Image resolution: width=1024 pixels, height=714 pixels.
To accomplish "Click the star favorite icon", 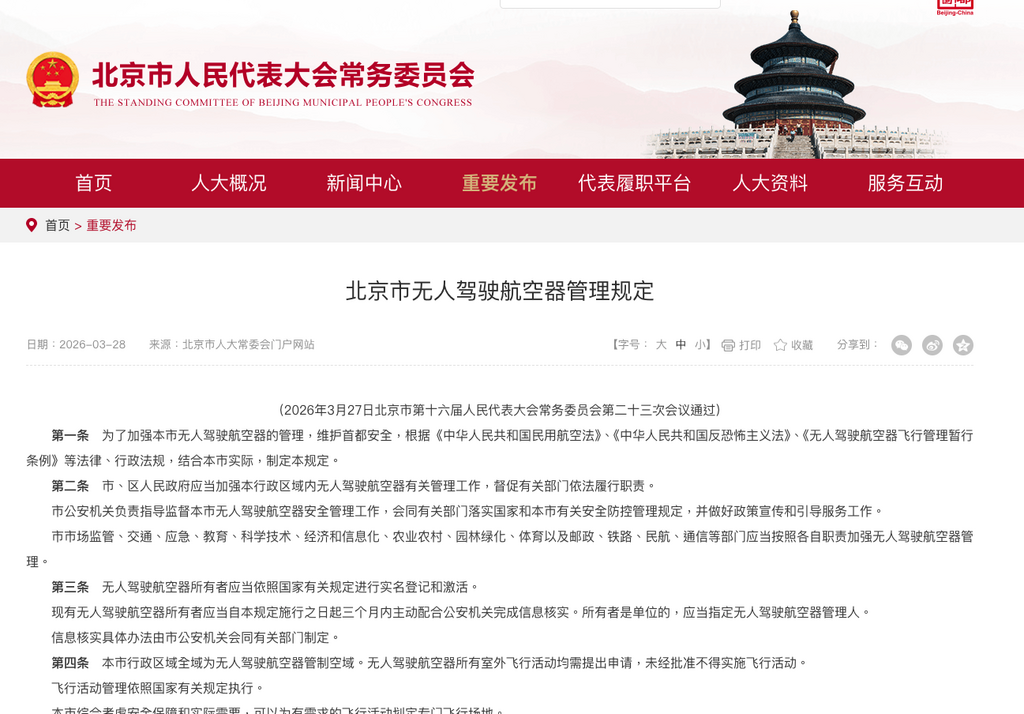I will tap(780, 345).
